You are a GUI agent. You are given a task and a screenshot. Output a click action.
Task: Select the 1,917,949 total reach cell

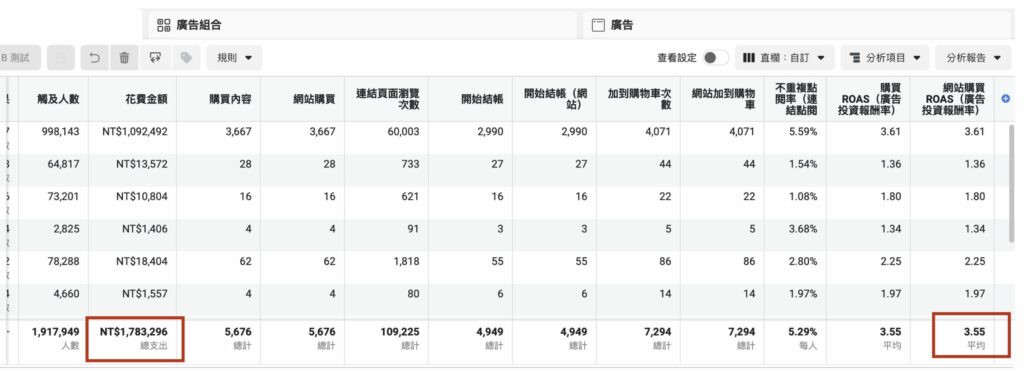click(x=54, y=341)
